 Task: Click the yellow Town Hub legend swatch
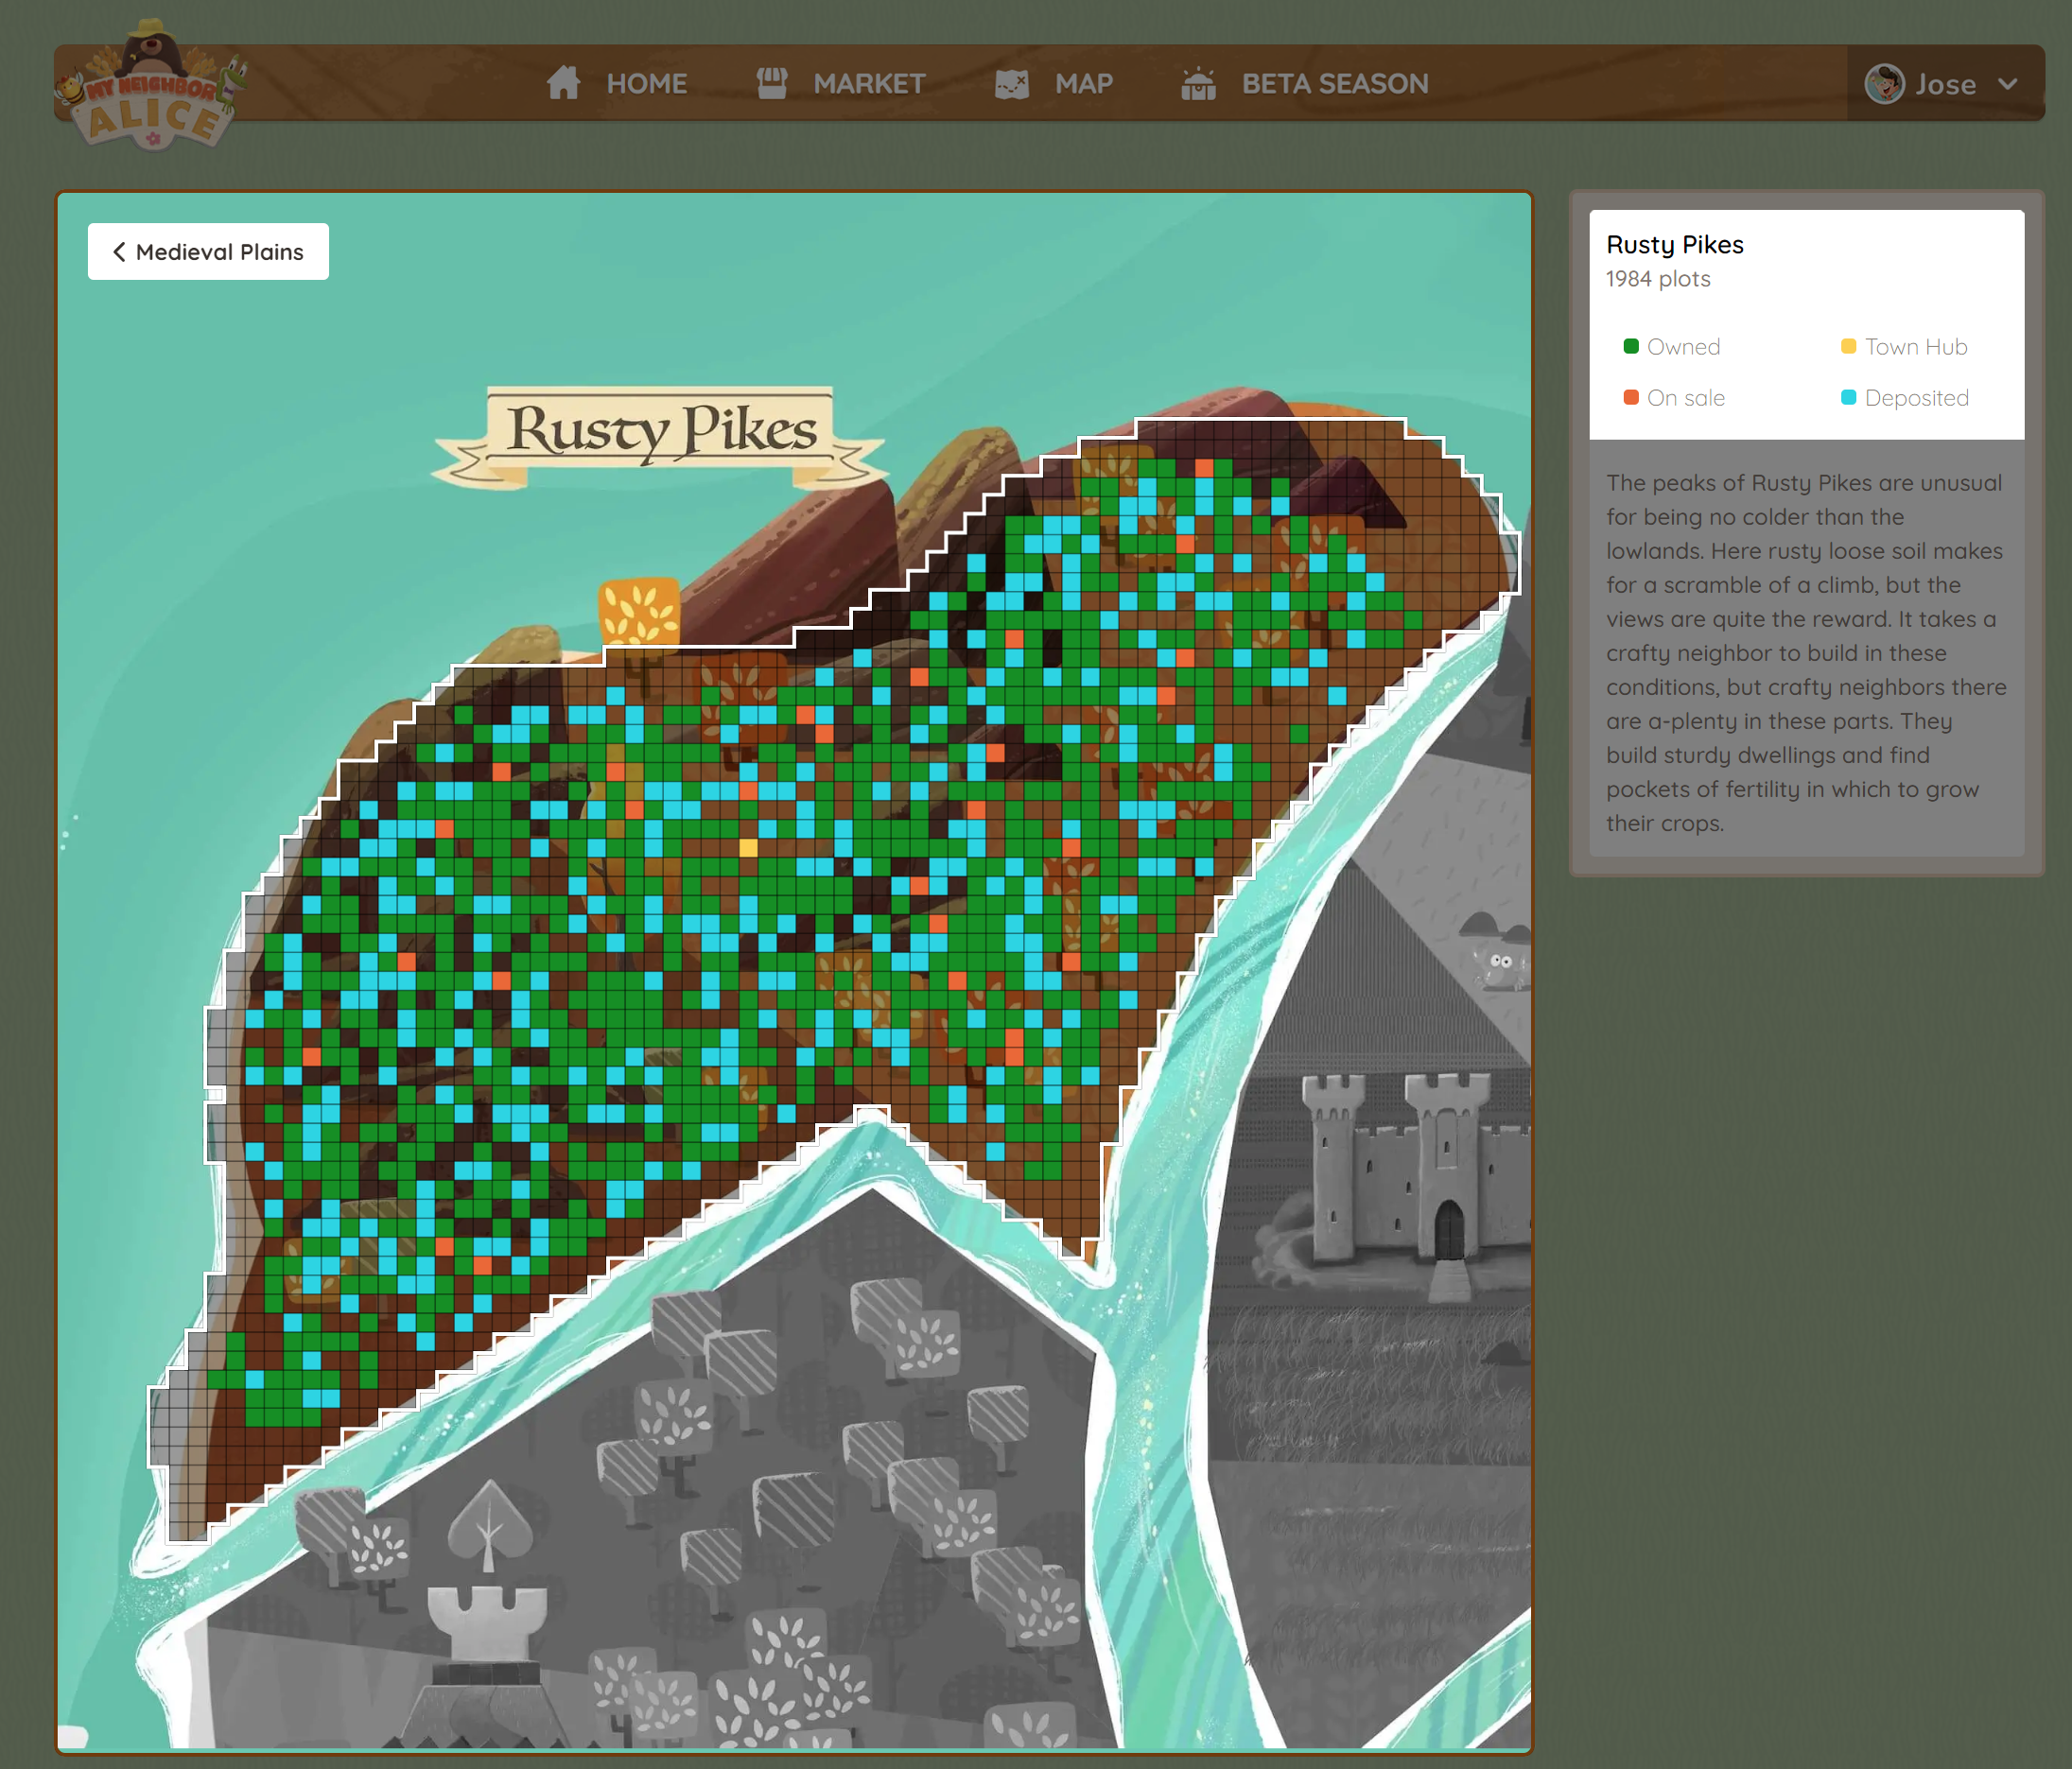coord(1848,347)
